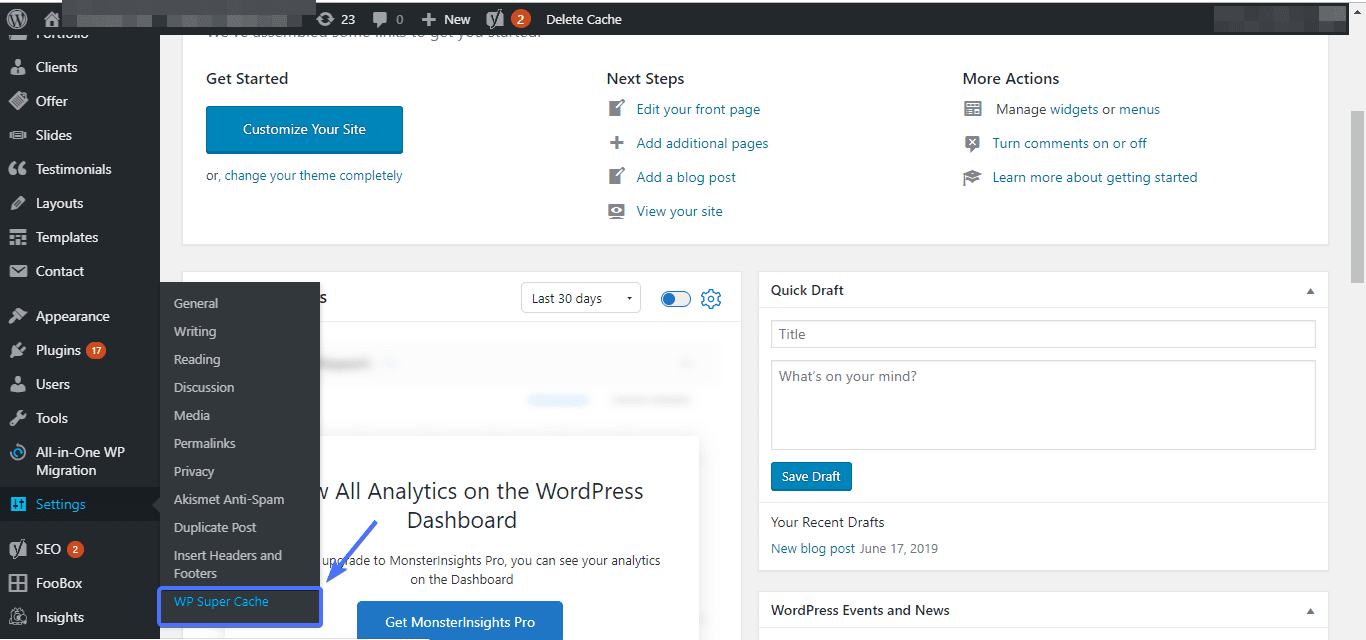
Task: Open the New content menu in admin bar
Action: coord(446,19)
